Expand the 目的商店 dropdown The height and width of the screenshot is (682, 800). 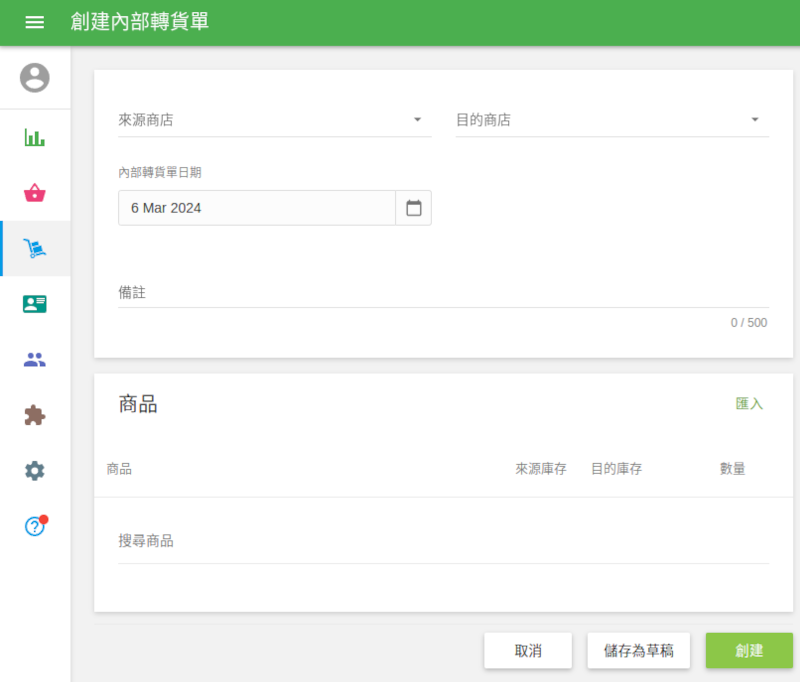pos(612,120)
